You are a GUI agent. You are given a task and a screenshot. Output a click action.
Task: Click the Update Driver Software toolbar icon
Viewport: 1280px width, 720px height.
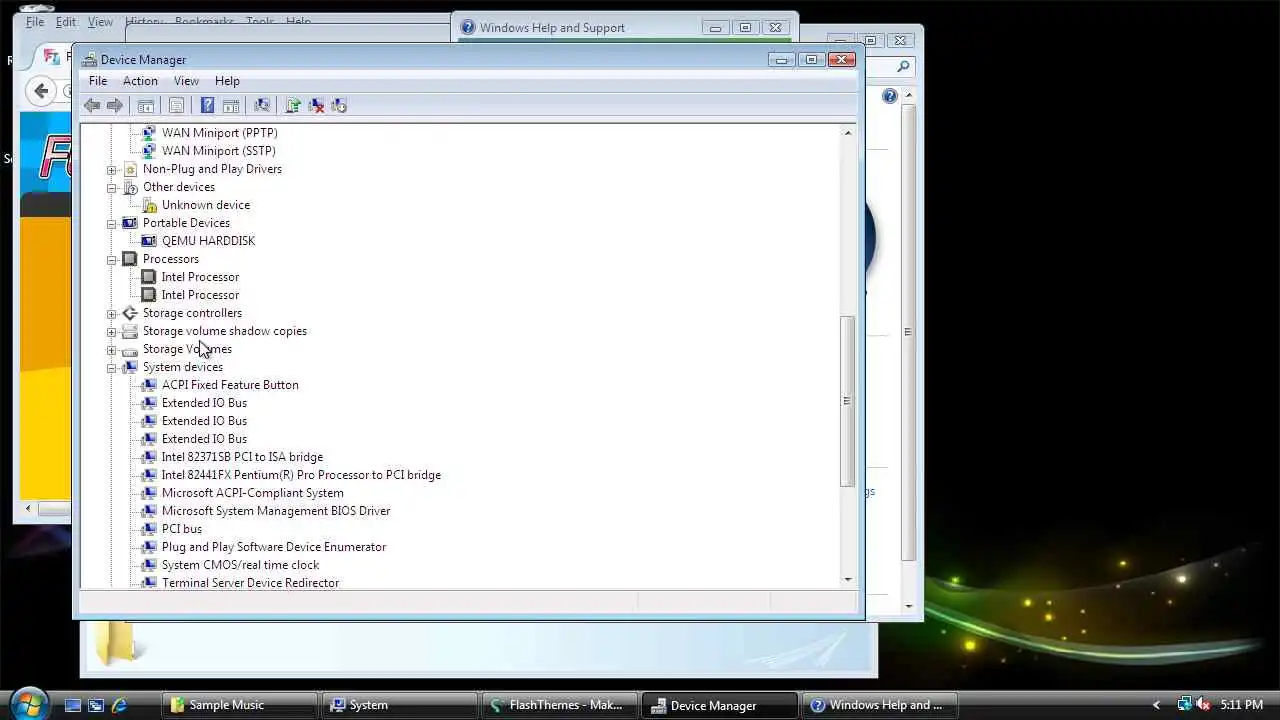(x=293, y=105)
